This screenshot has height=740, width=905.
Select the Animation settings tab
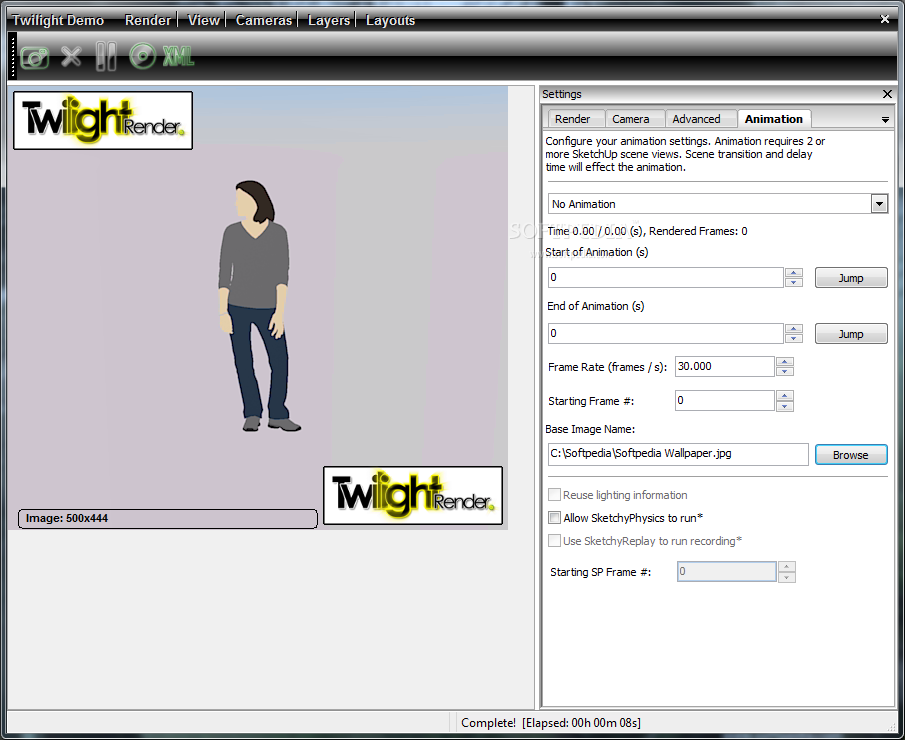773,119
